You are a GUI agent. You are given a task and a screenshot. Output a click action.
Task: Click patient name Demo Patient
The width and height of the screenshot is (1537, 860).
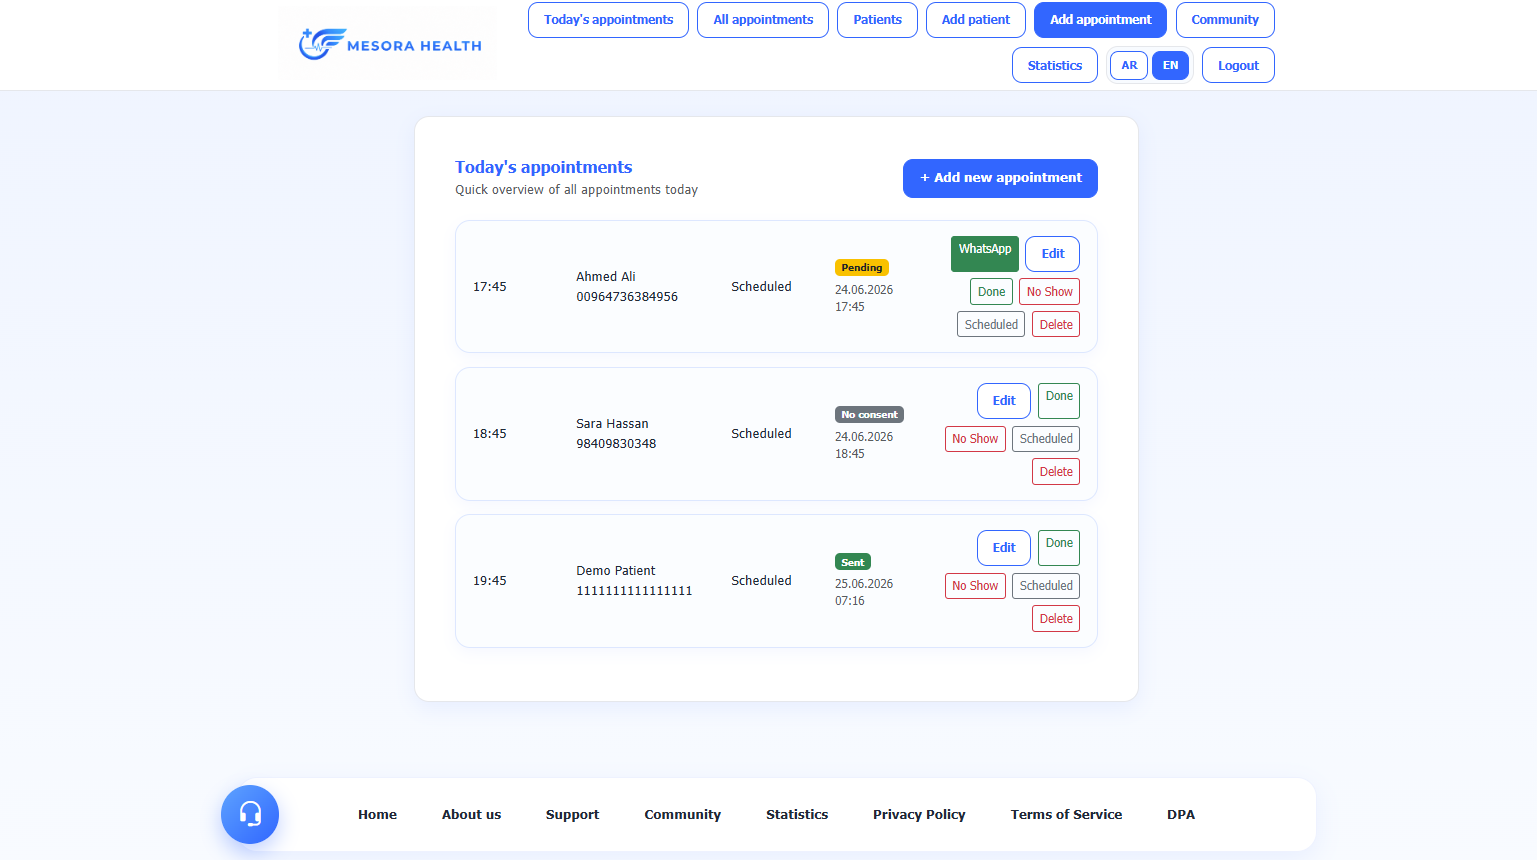point(616,571)
